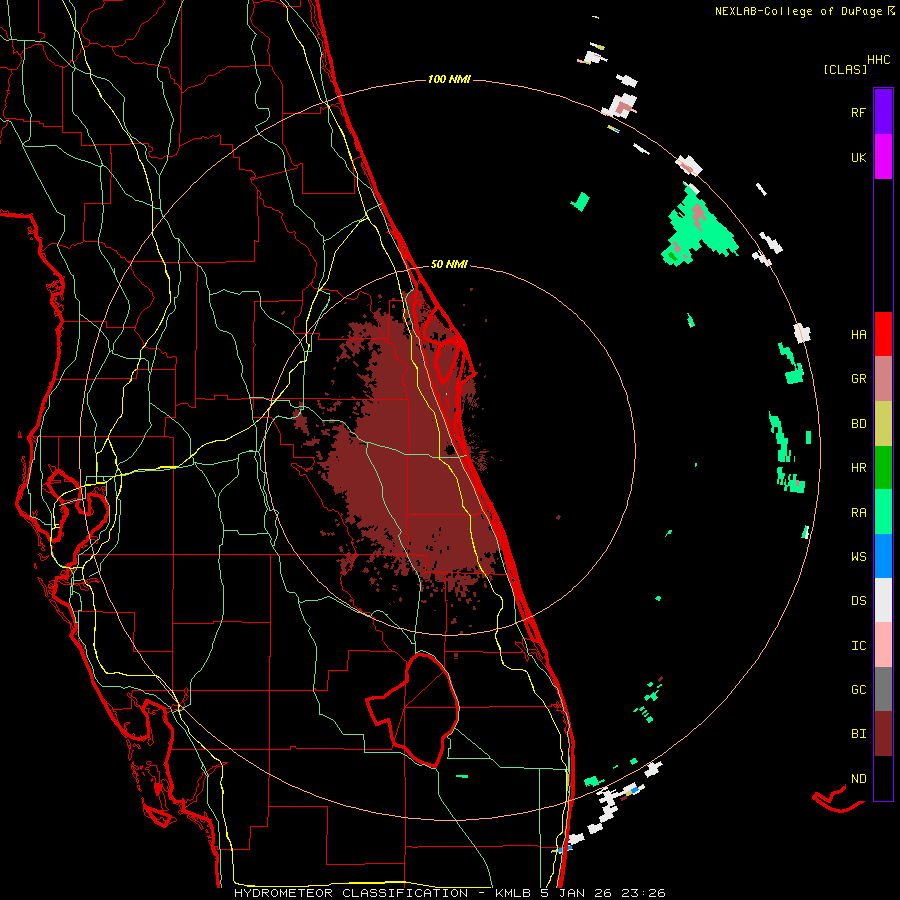
Task: Click the BI brown legend swatch
Action: pyautogui.click(x=883, y=734)
